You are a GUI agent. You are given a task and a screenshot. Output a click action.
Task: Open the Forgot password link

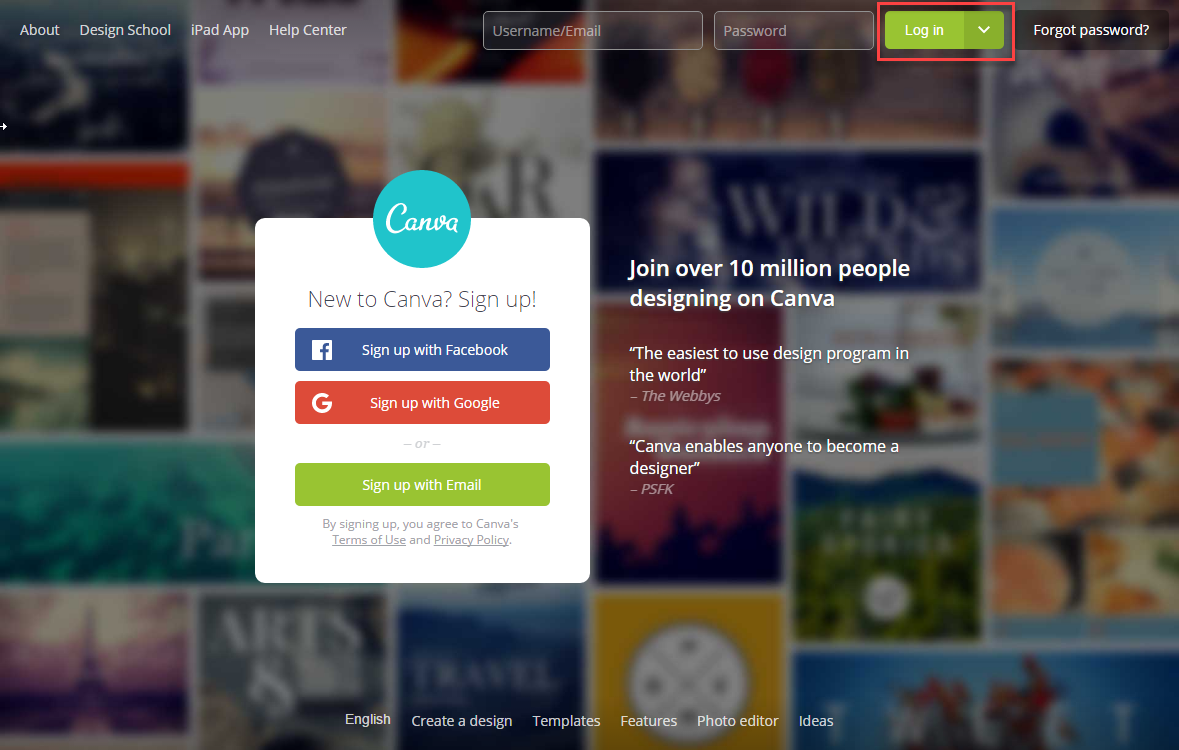1091,30
